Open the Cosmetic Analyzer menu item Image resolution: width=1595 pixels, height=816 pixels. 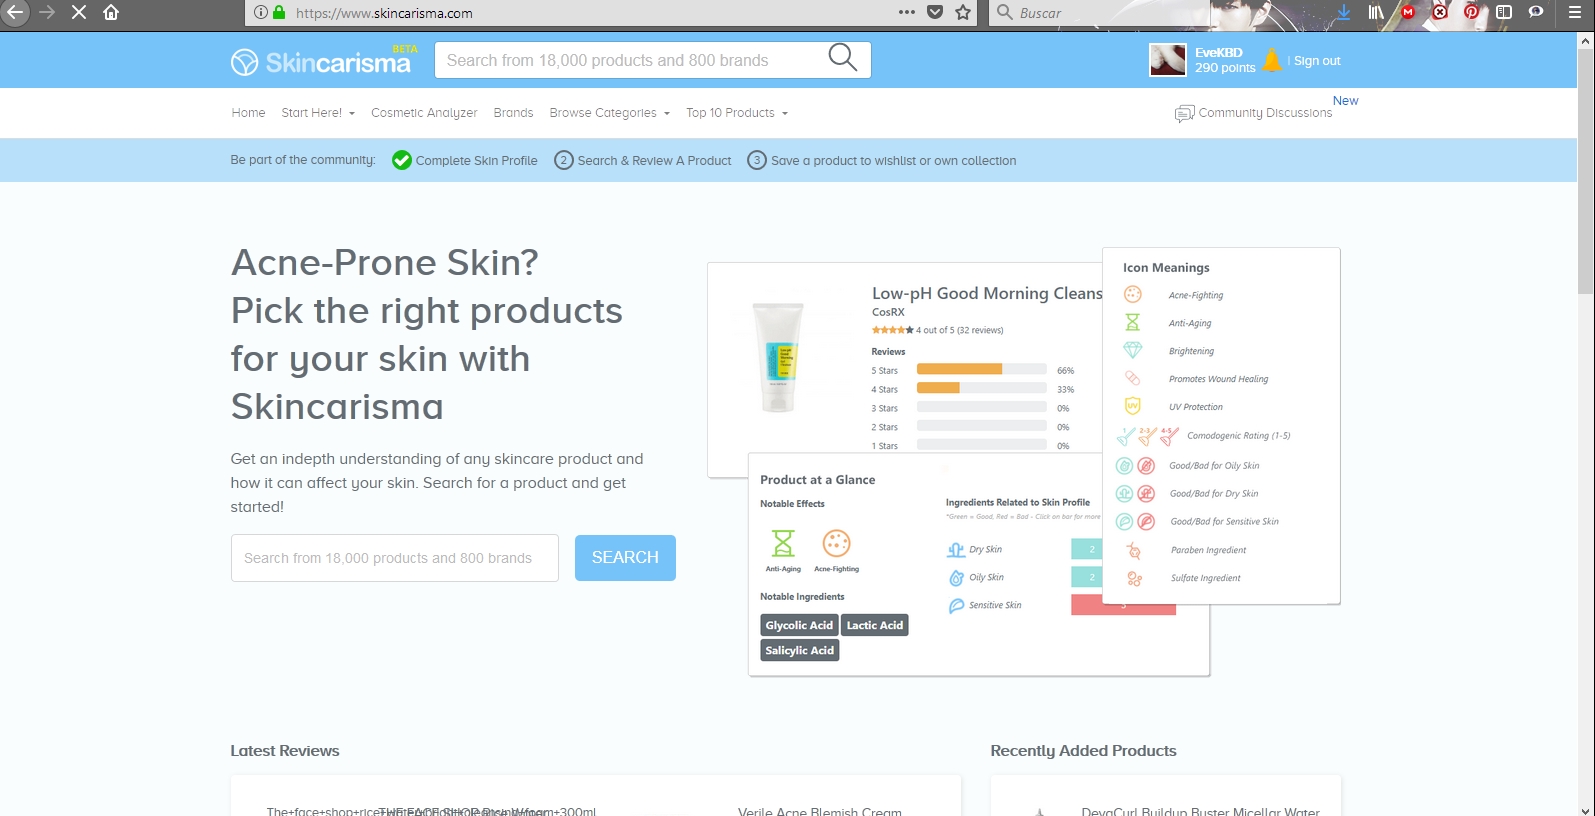tap(424, 113)
